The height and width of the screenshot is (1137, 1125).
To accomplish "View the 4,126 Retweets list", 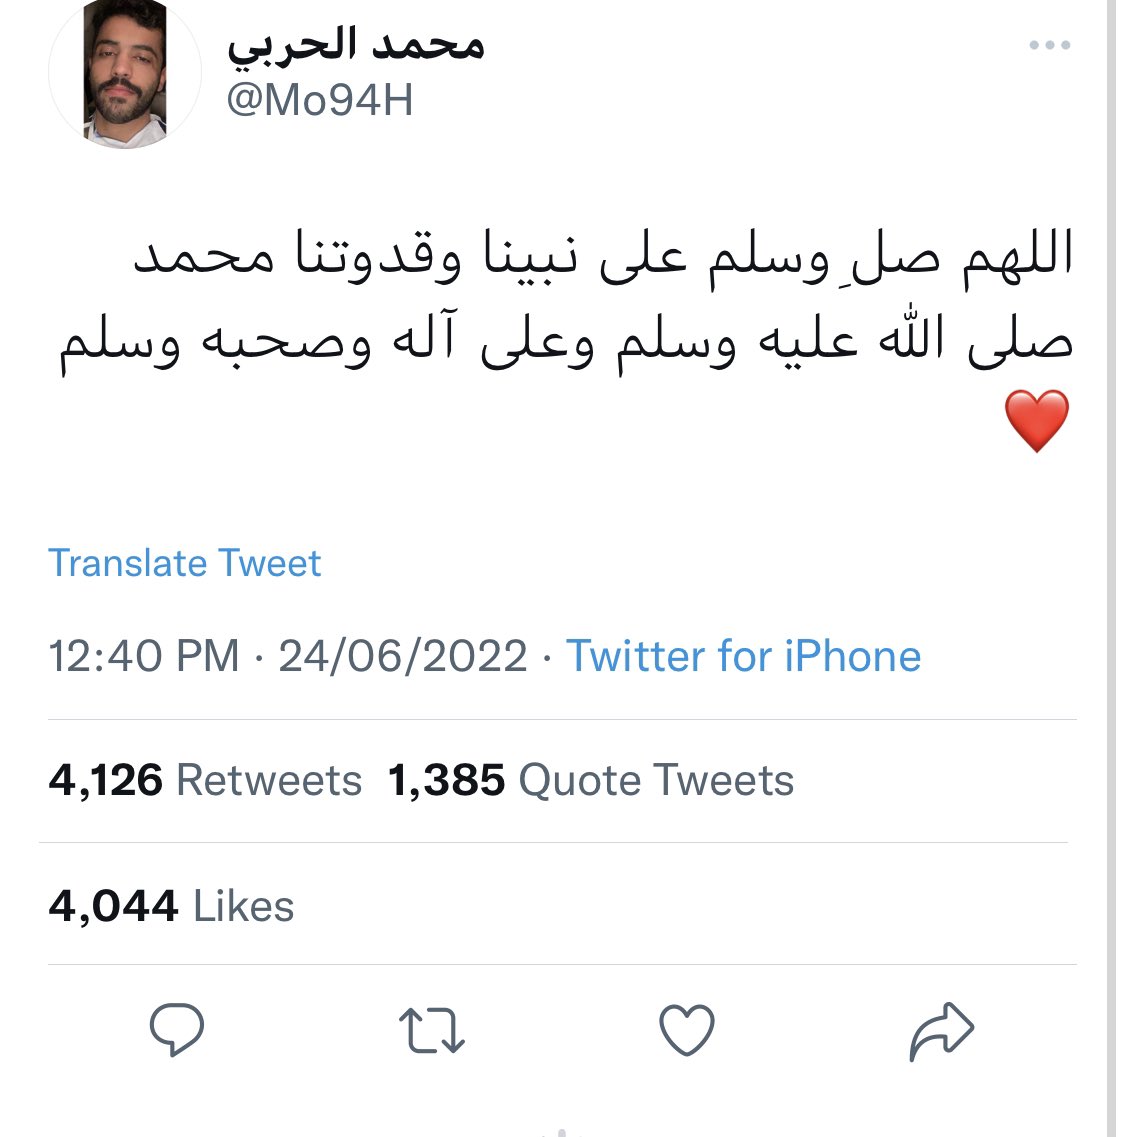I will pyautogui.click(x=205, y=780).
